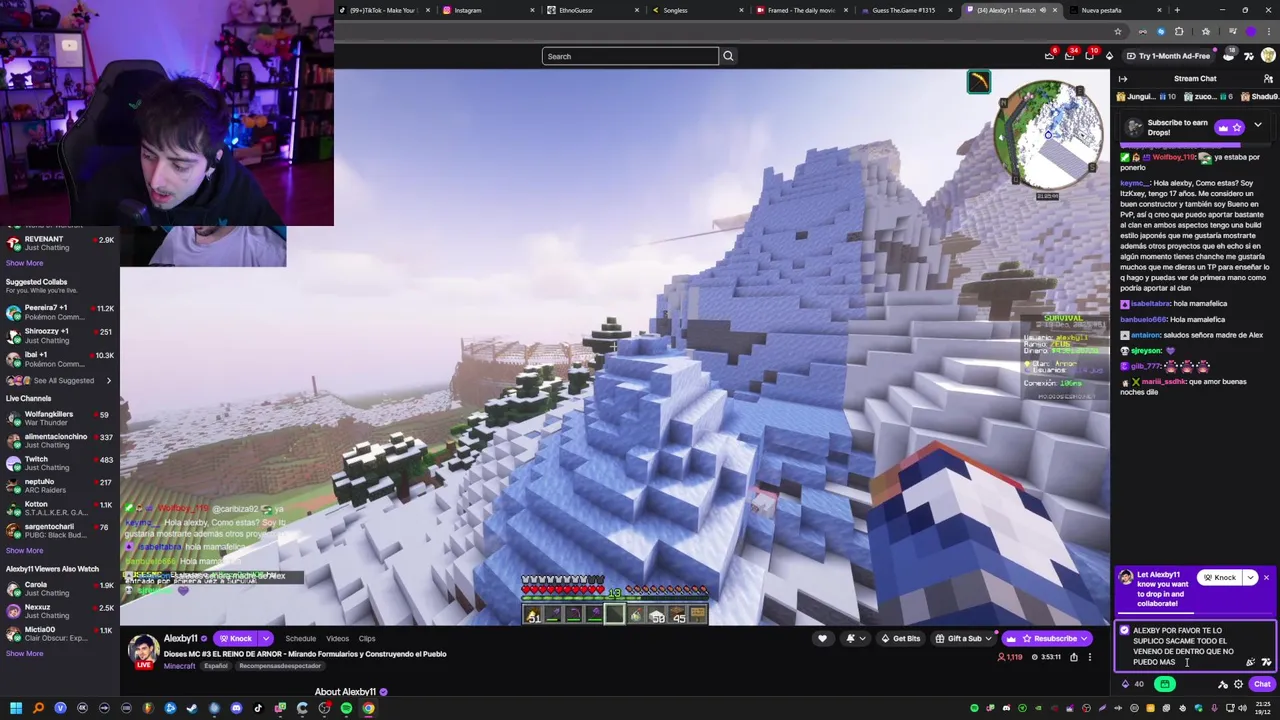Dismiss the collaborate Knock banner
Image resolution: width=1280 pixels, height=720 pixels.
pos(1266,578)
